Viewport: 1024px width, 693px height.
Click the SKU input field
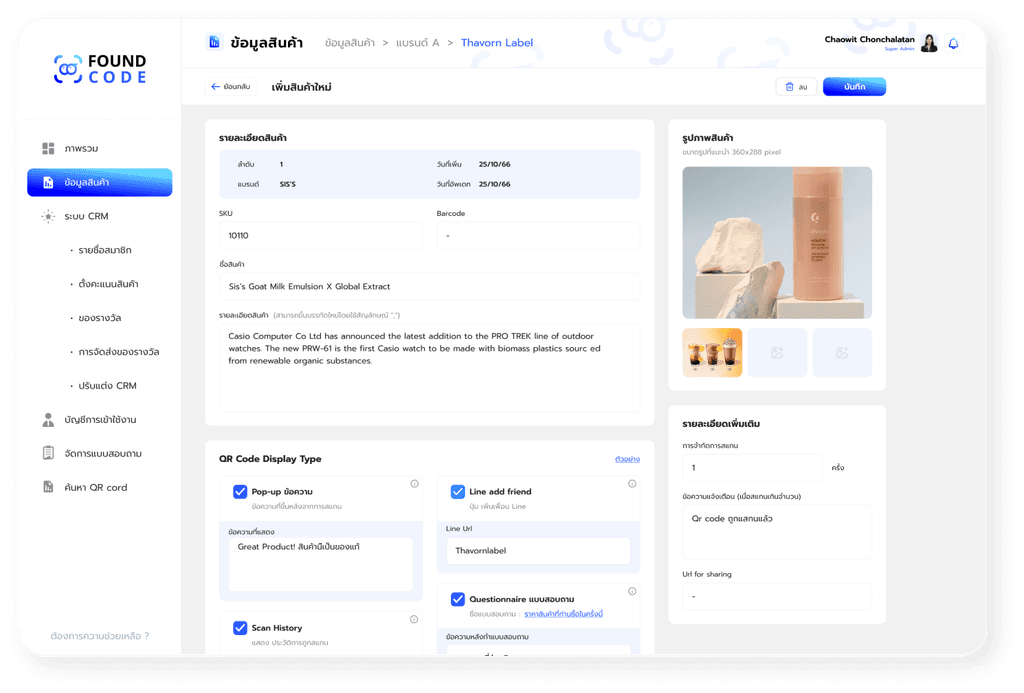coord(321,236)
